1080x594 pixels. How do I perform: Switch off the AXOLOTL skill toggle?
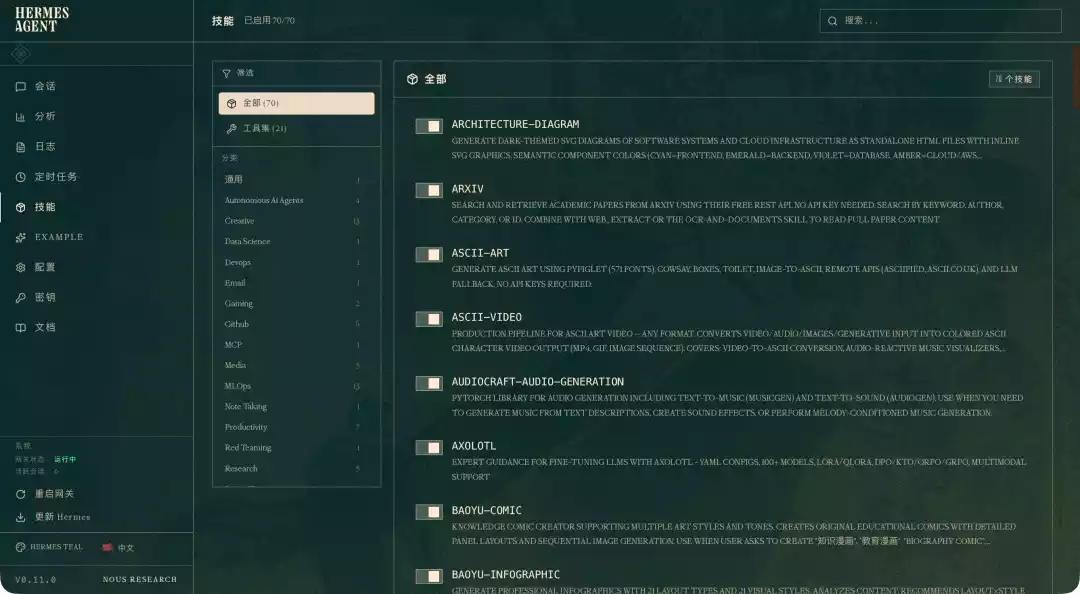point(429,448)
